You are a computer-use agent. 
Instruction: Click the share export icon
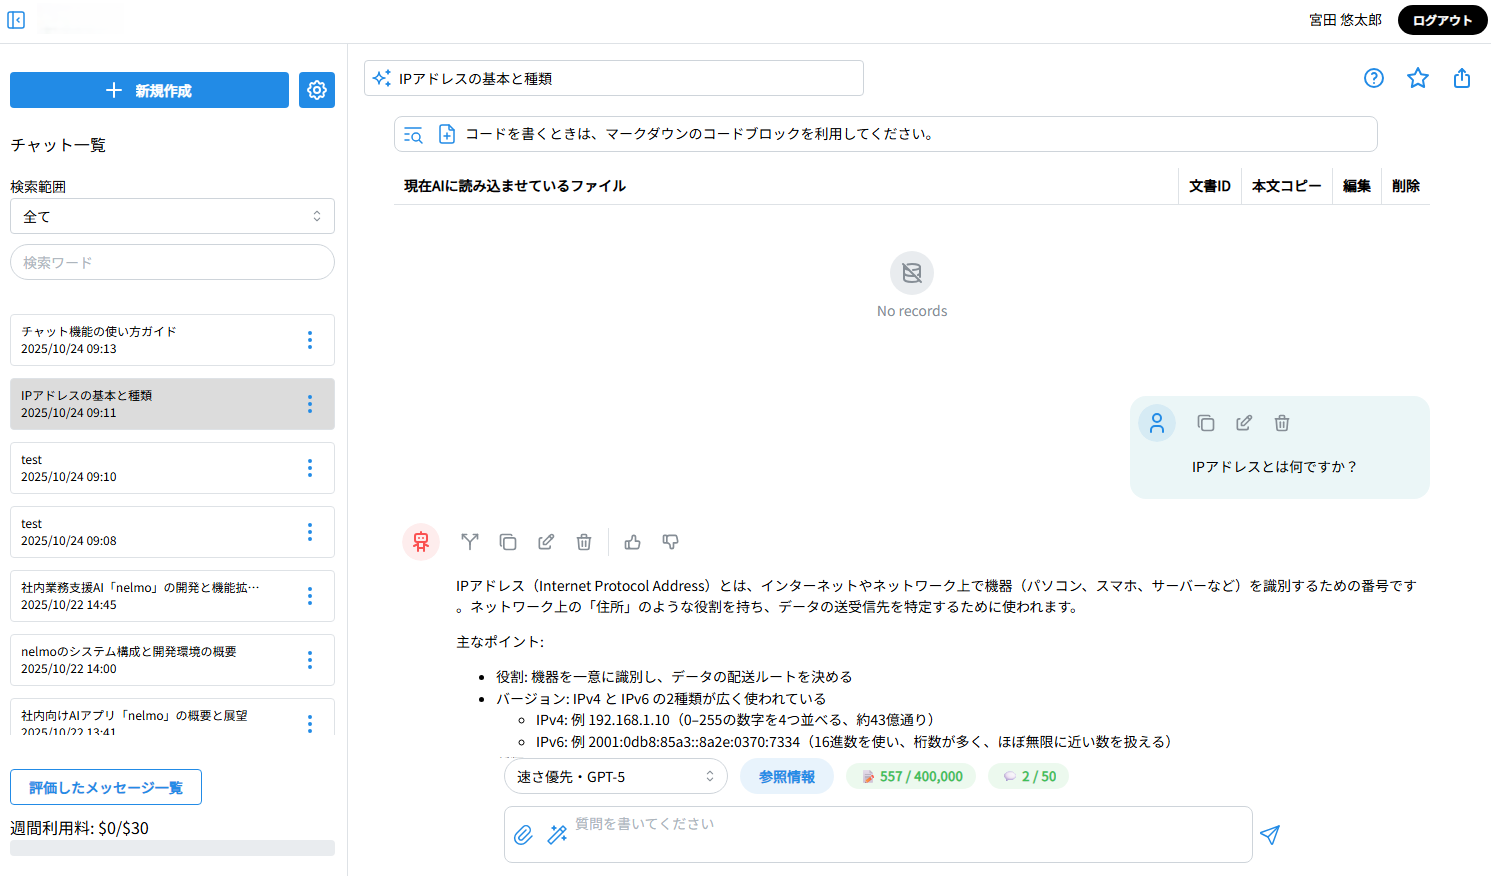(1462, 78)
